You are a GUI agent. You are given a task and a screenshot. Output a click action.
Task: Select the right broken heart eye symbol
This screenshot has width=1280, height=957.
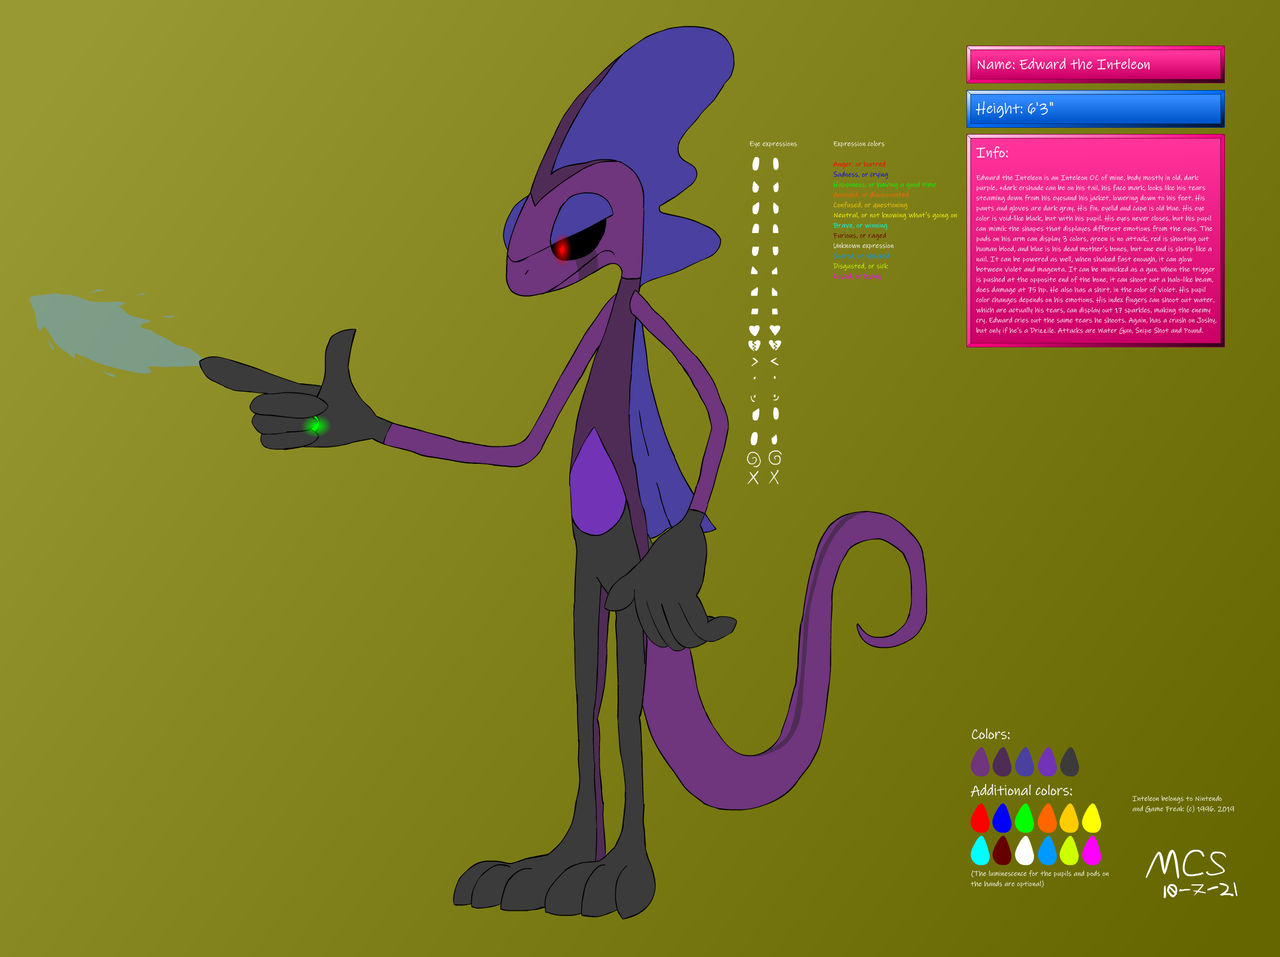(775, 346)
